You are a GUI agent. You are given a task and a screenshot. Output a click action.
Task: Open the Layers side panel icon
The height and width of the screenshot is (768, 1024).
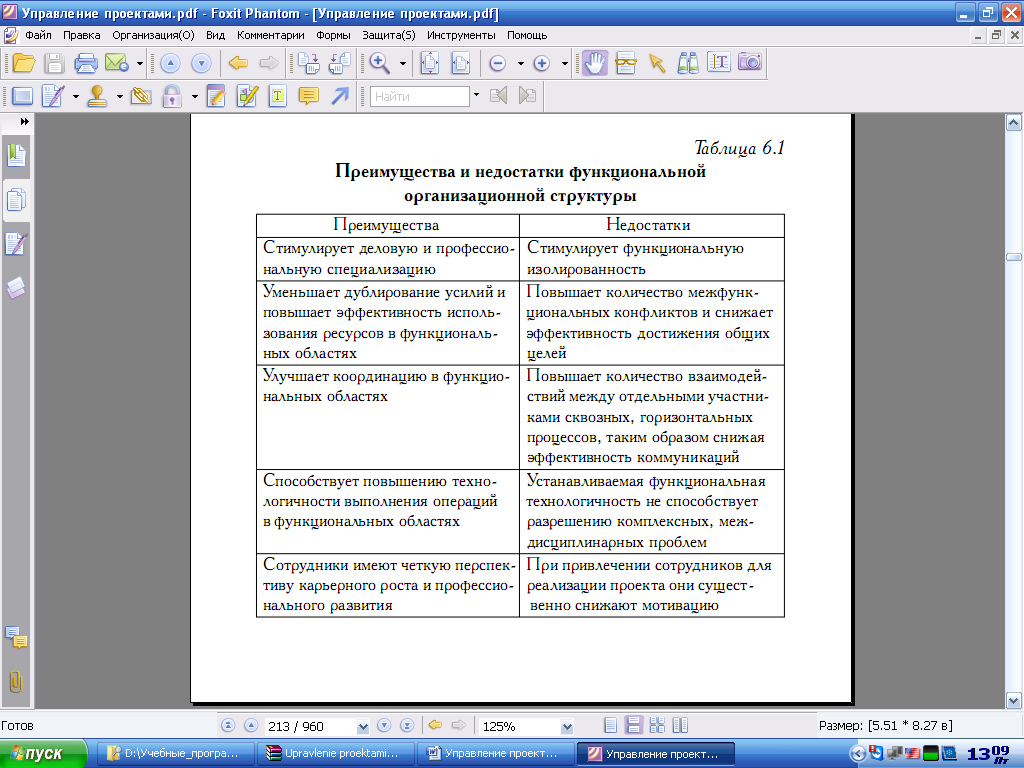tap(16, 287)
